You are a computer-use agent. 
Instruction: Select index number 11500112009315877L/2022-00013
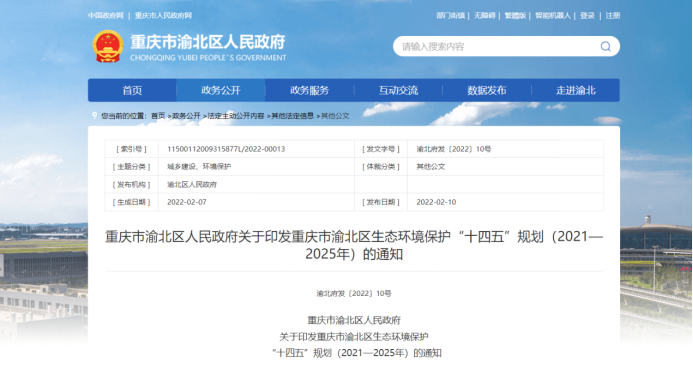tap(226, 149)
